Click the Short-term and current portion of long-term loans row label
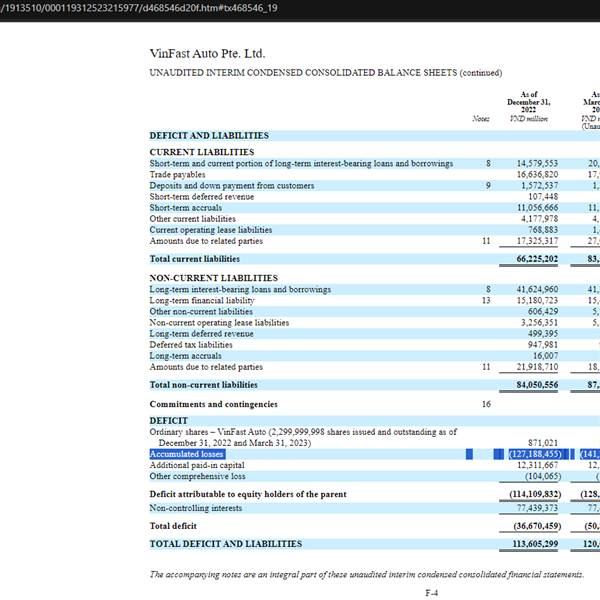Viewport: 600px width, 600px height. click(301, 163)
